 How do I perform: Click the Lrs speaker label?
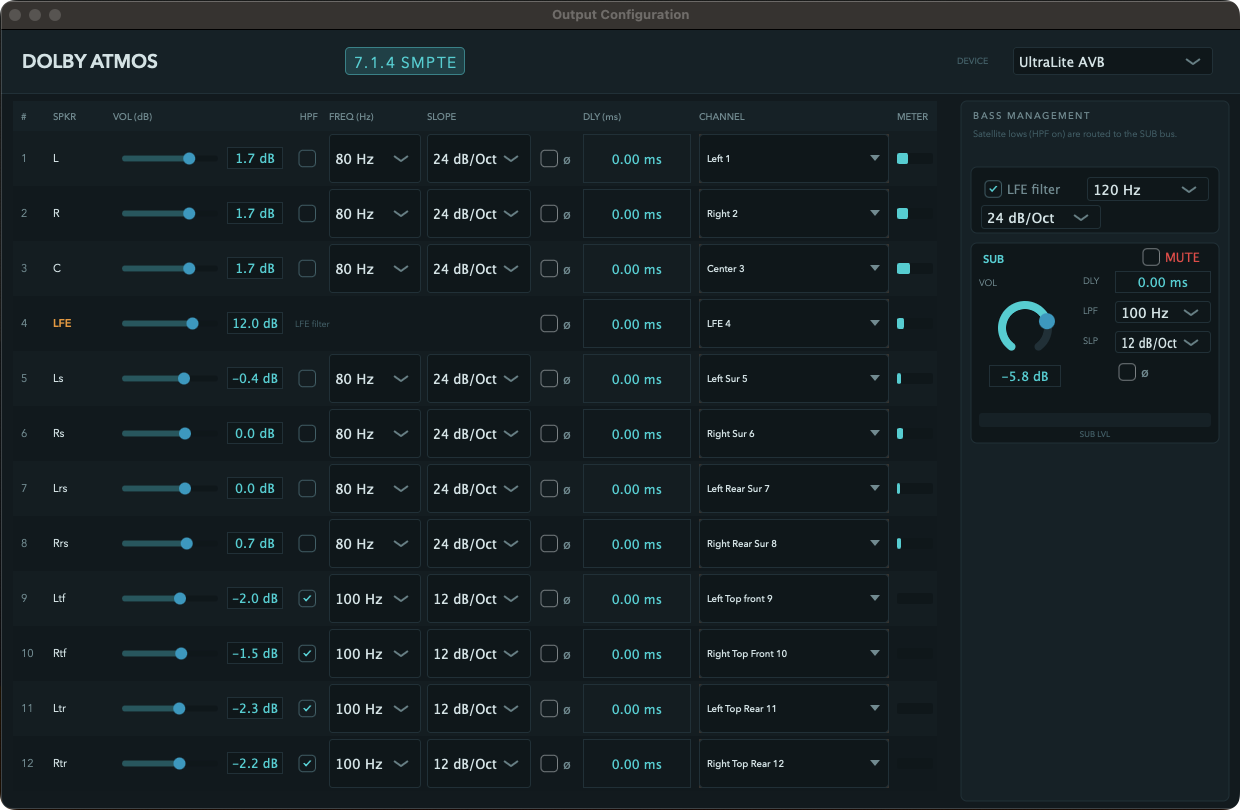[62, 488]
